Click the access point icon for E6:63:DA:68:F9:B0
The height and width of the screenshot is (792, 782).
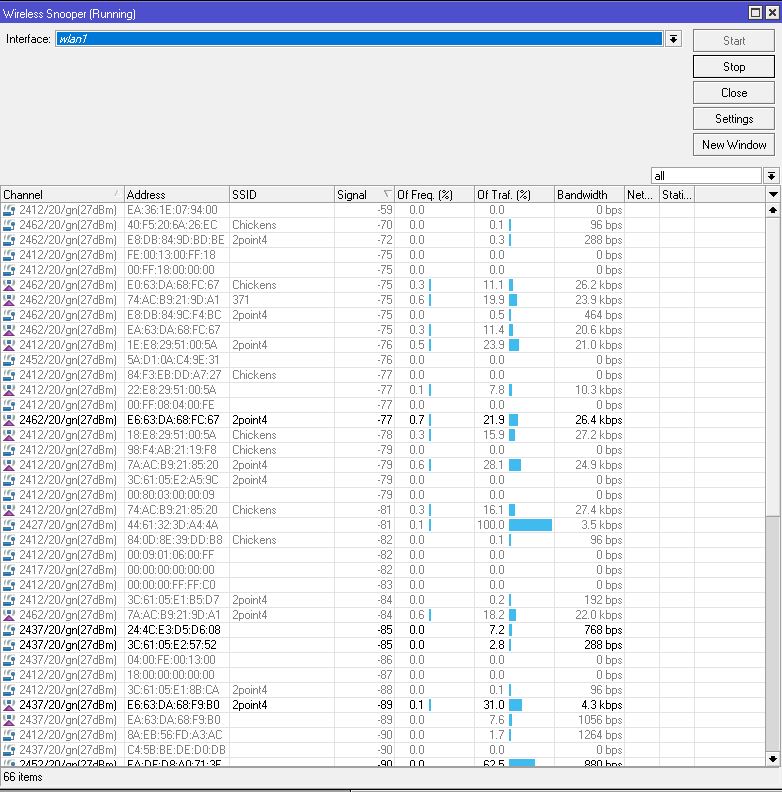[x=9, y=705]
